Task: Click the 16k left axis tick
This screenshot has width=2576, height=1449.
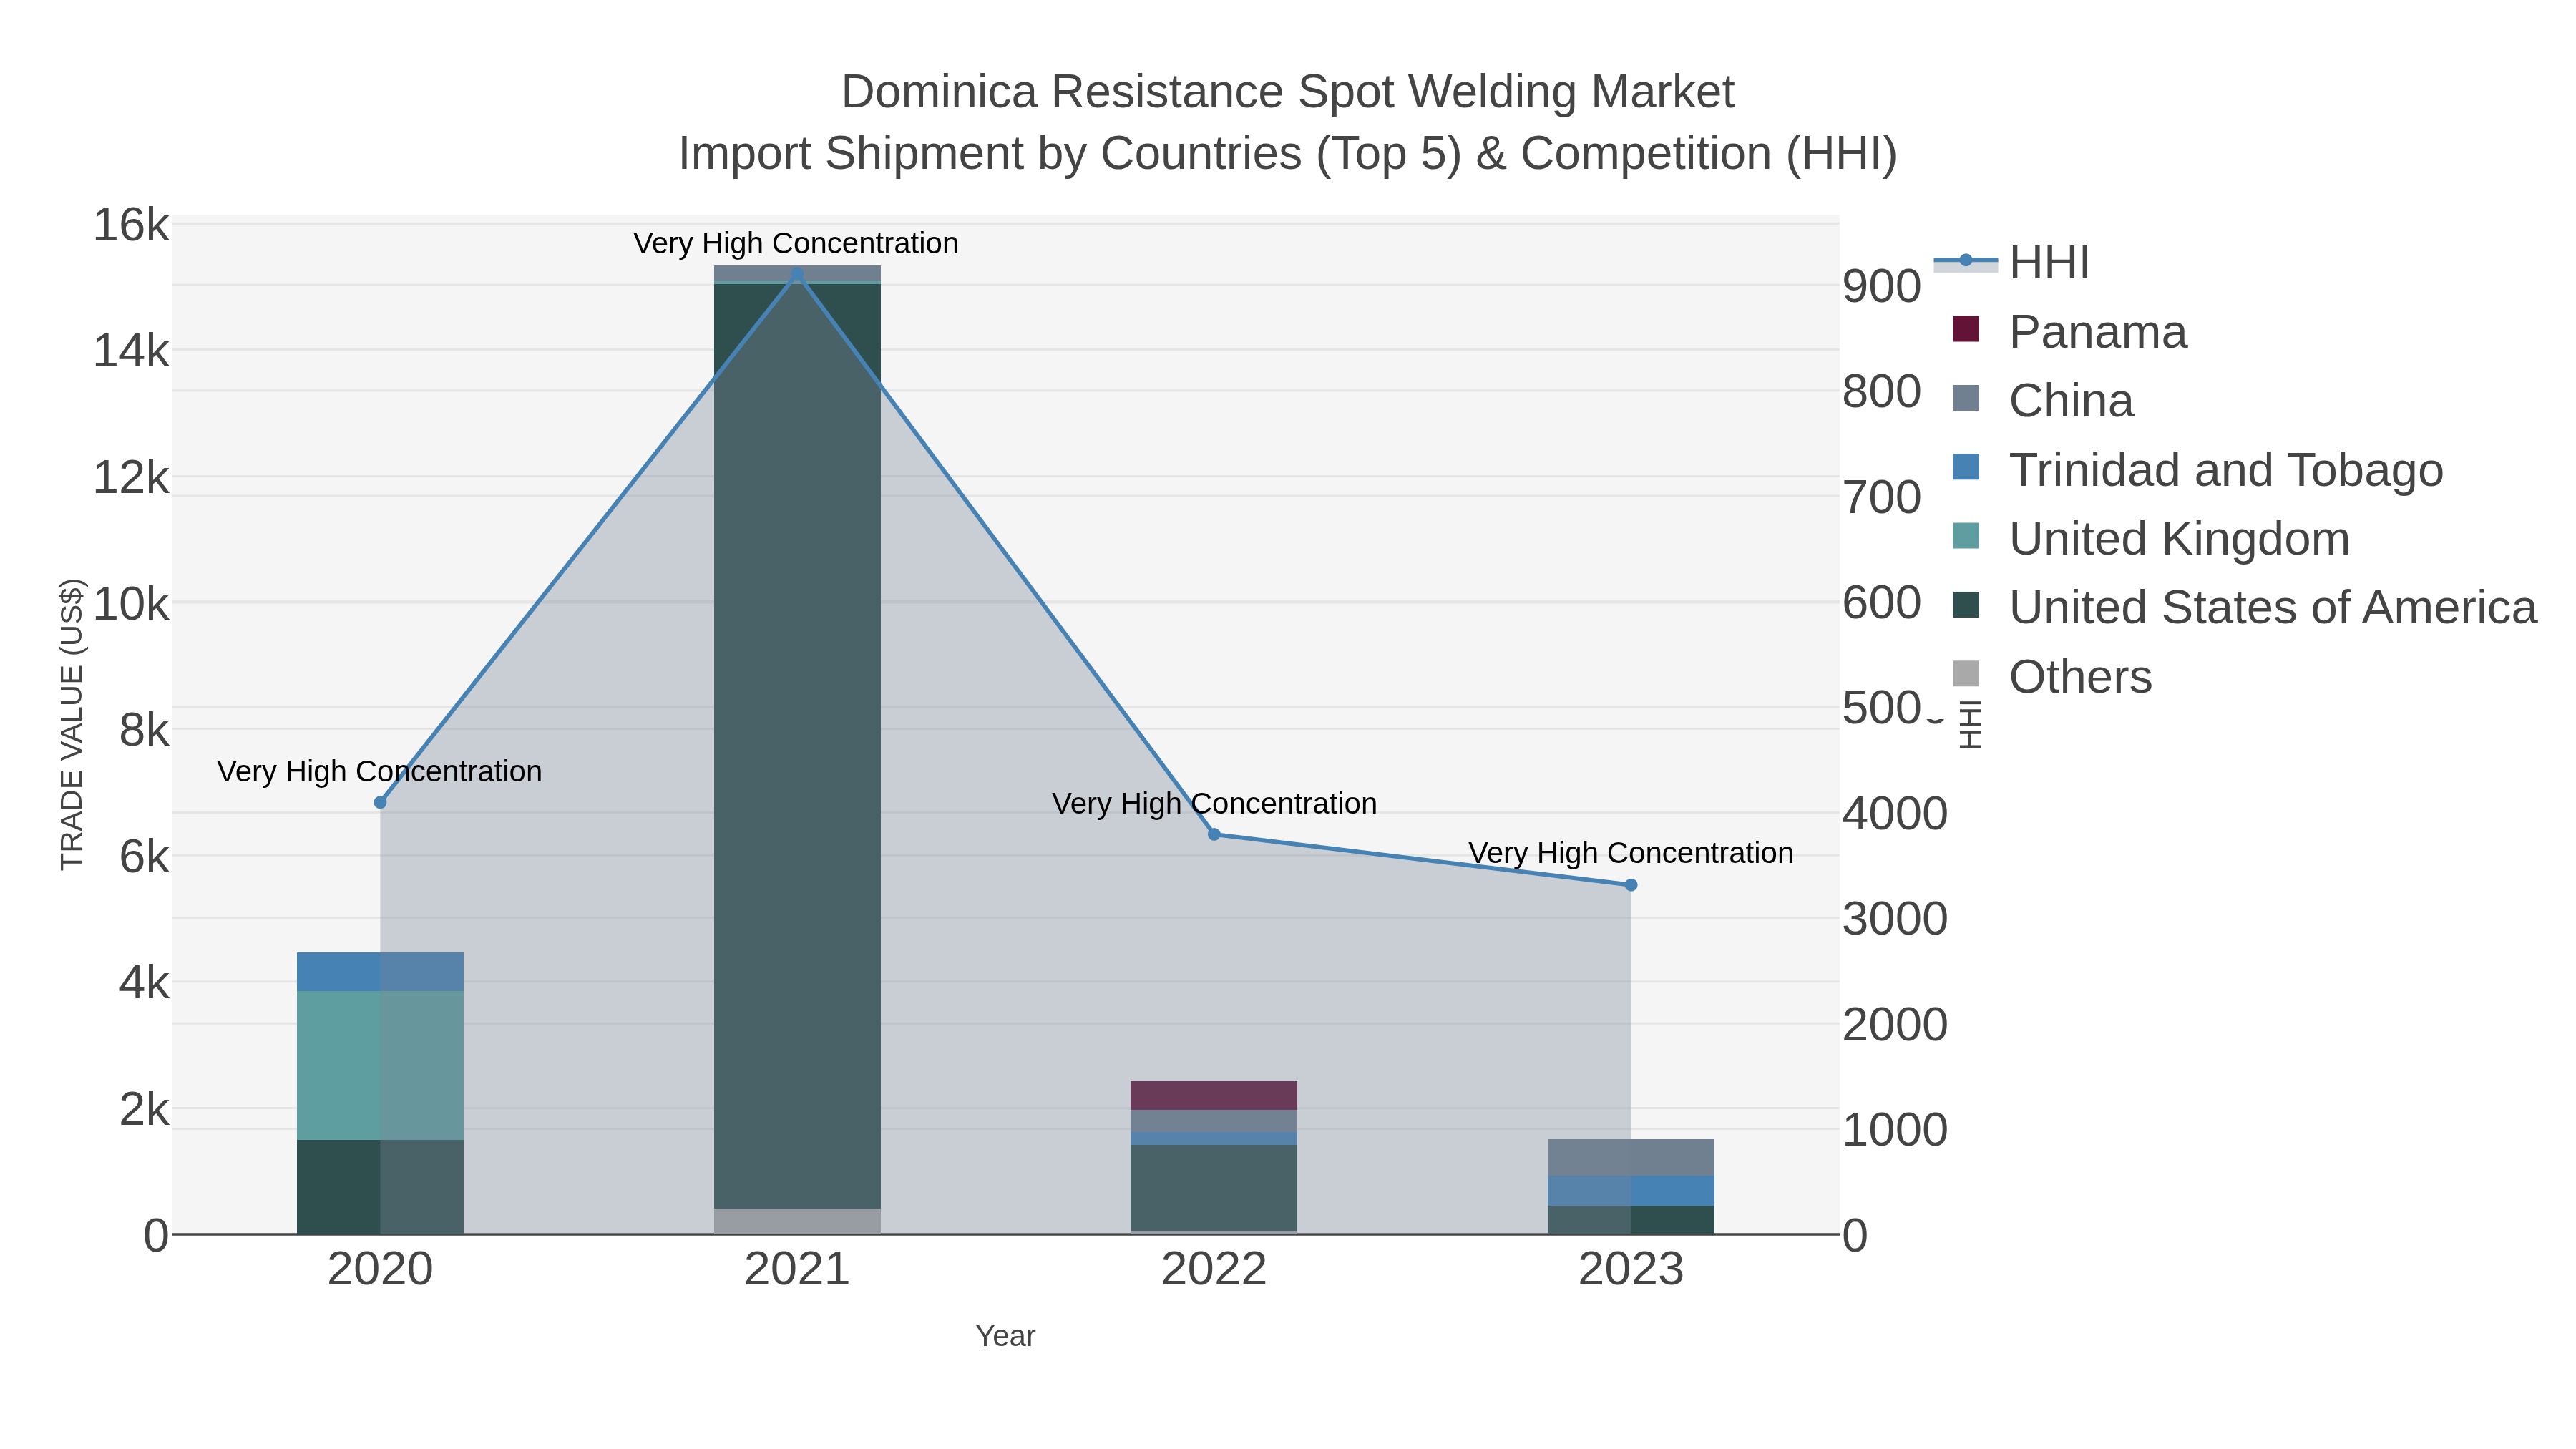Action: point(131,225)
